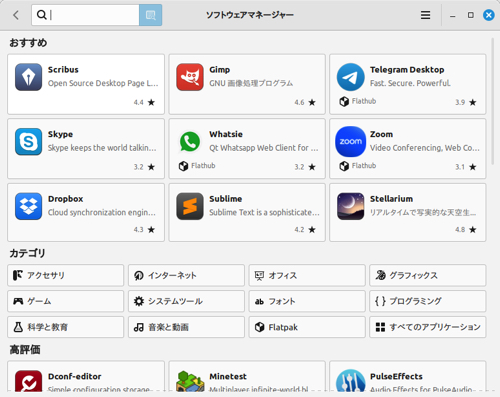Open the グラフィックス category
500x397 pixels.
click(x=428, y=275)
